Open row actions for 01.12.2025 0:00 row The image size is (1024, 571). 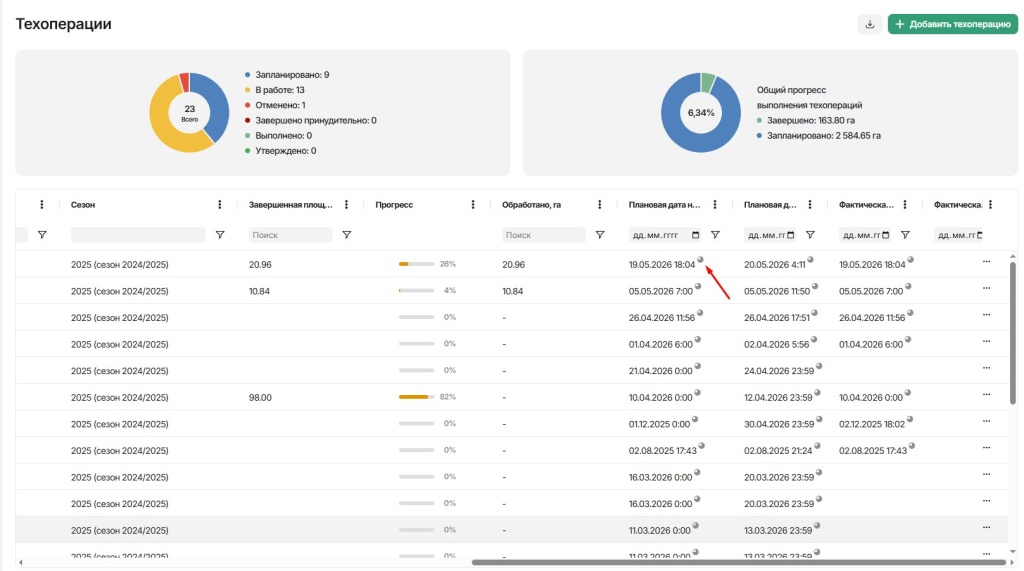pyautogui.click(x=986, y=421)
